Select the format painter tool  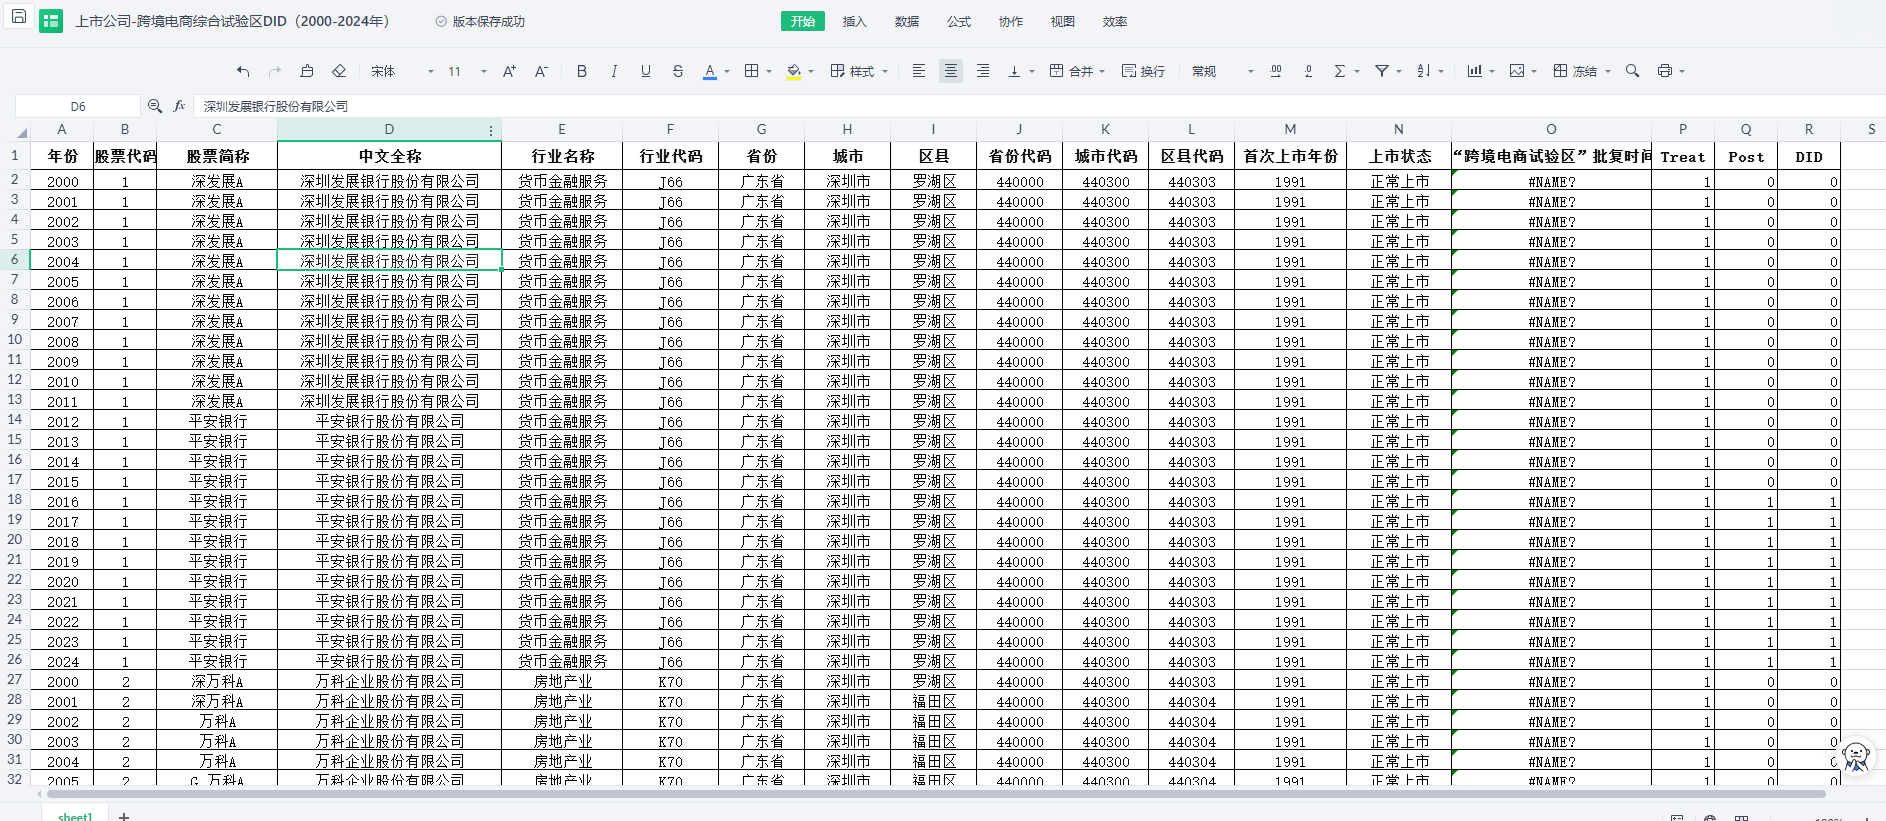point(307,71)
